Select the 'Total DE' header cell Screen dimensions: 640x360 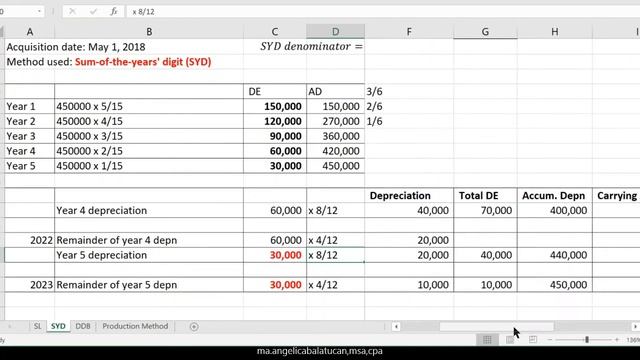coord(485,196)
